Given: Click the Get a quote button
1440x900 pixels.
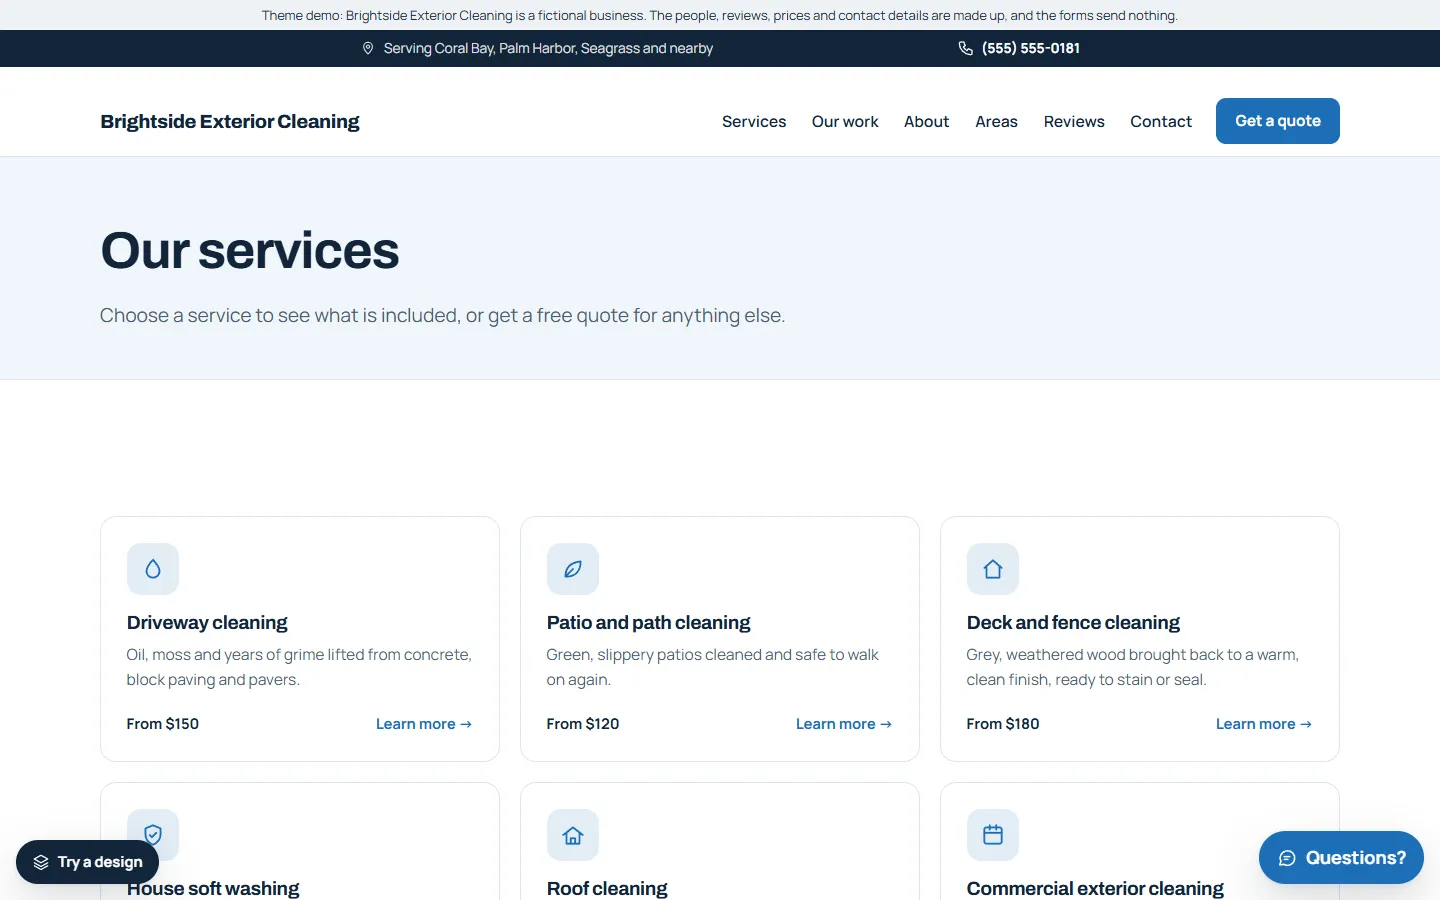Looking at the screenshot, I should click(1278, 121).
